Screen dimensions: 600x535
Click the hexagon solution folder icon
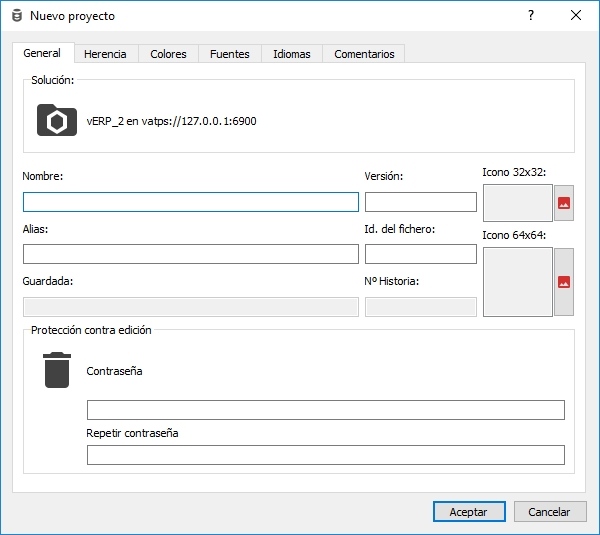click(57, 120)
